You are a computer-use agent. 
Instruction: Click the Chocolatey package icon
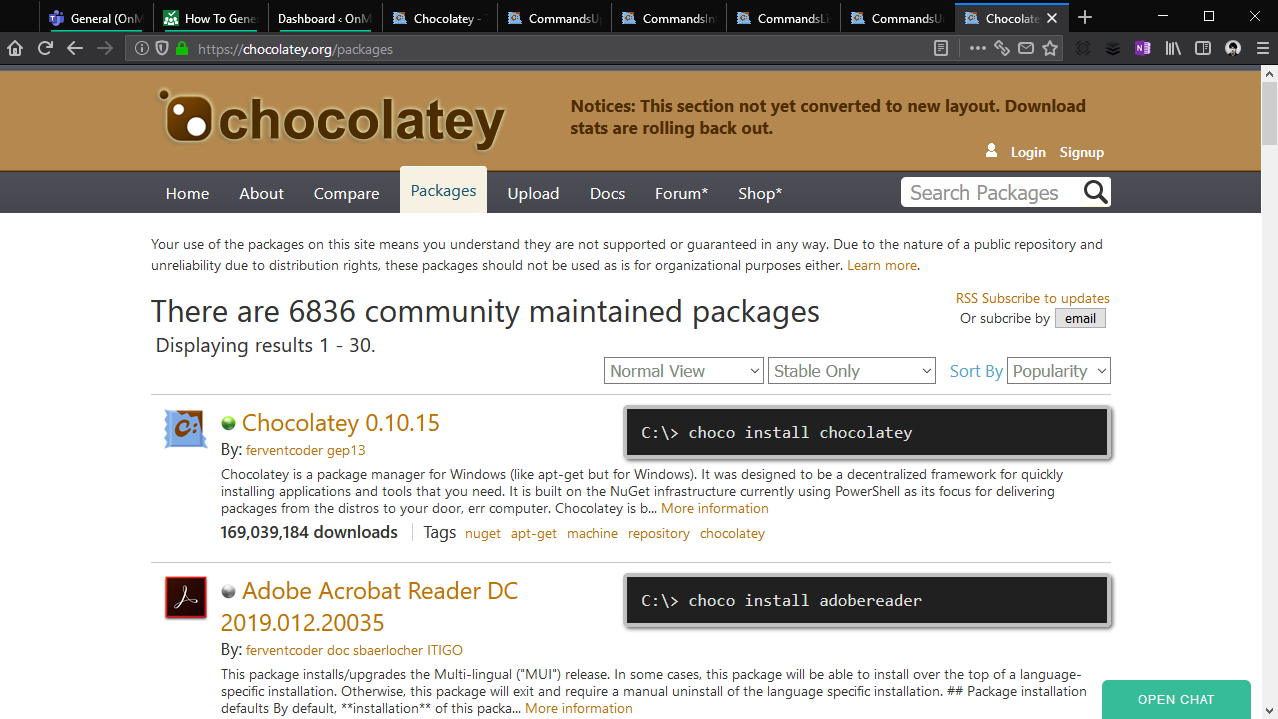pyautogui.click(x=185, y=429)
